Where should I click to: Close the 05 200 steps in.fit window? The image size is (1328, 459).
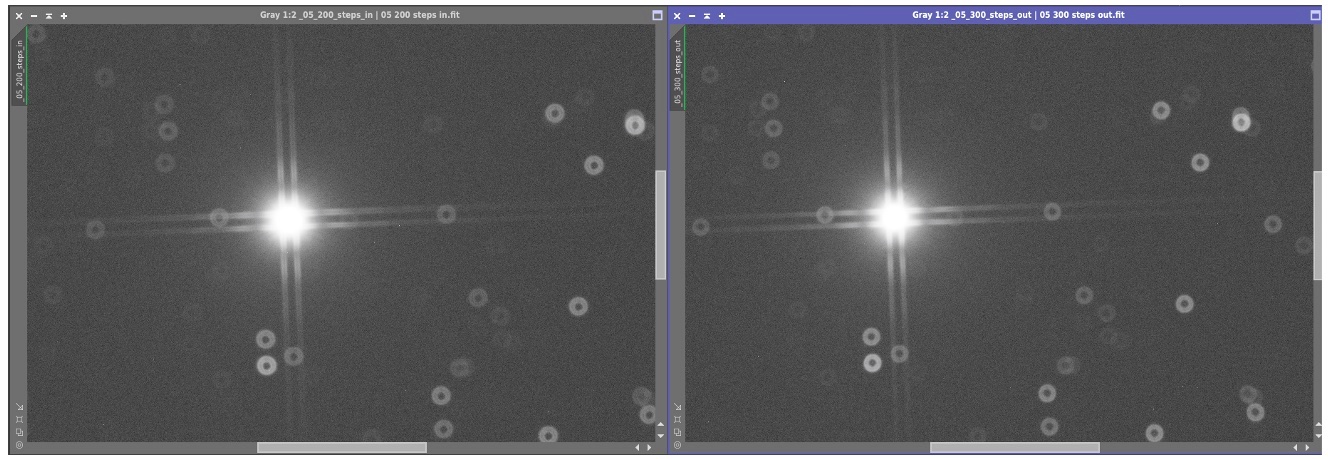point(19,16)
